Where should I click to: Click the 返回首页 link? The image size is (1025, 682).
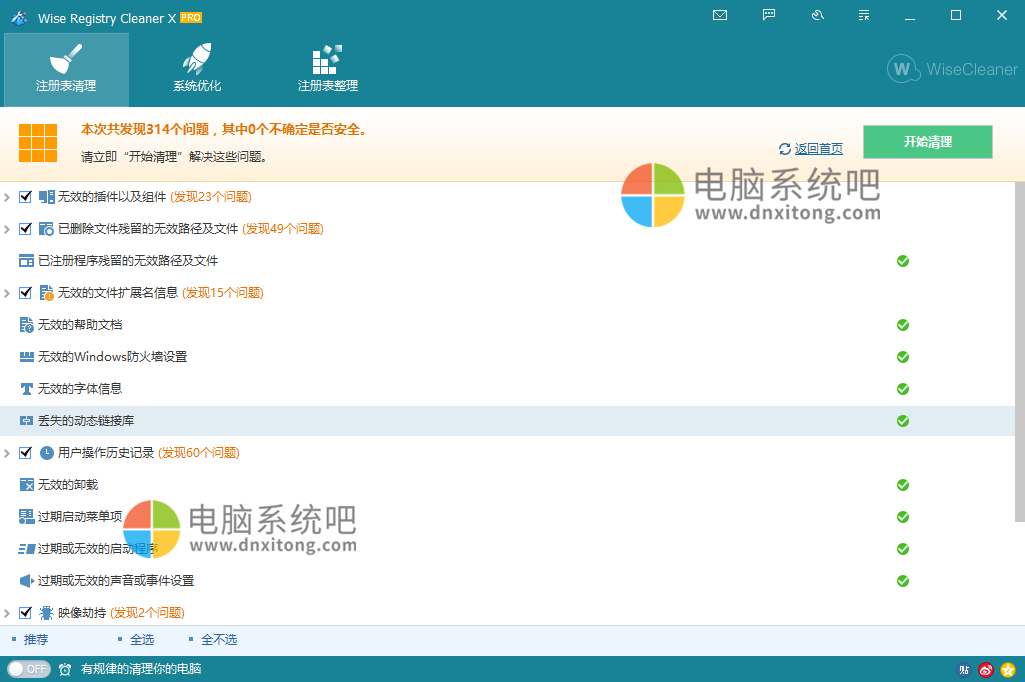tap(818, 149)
